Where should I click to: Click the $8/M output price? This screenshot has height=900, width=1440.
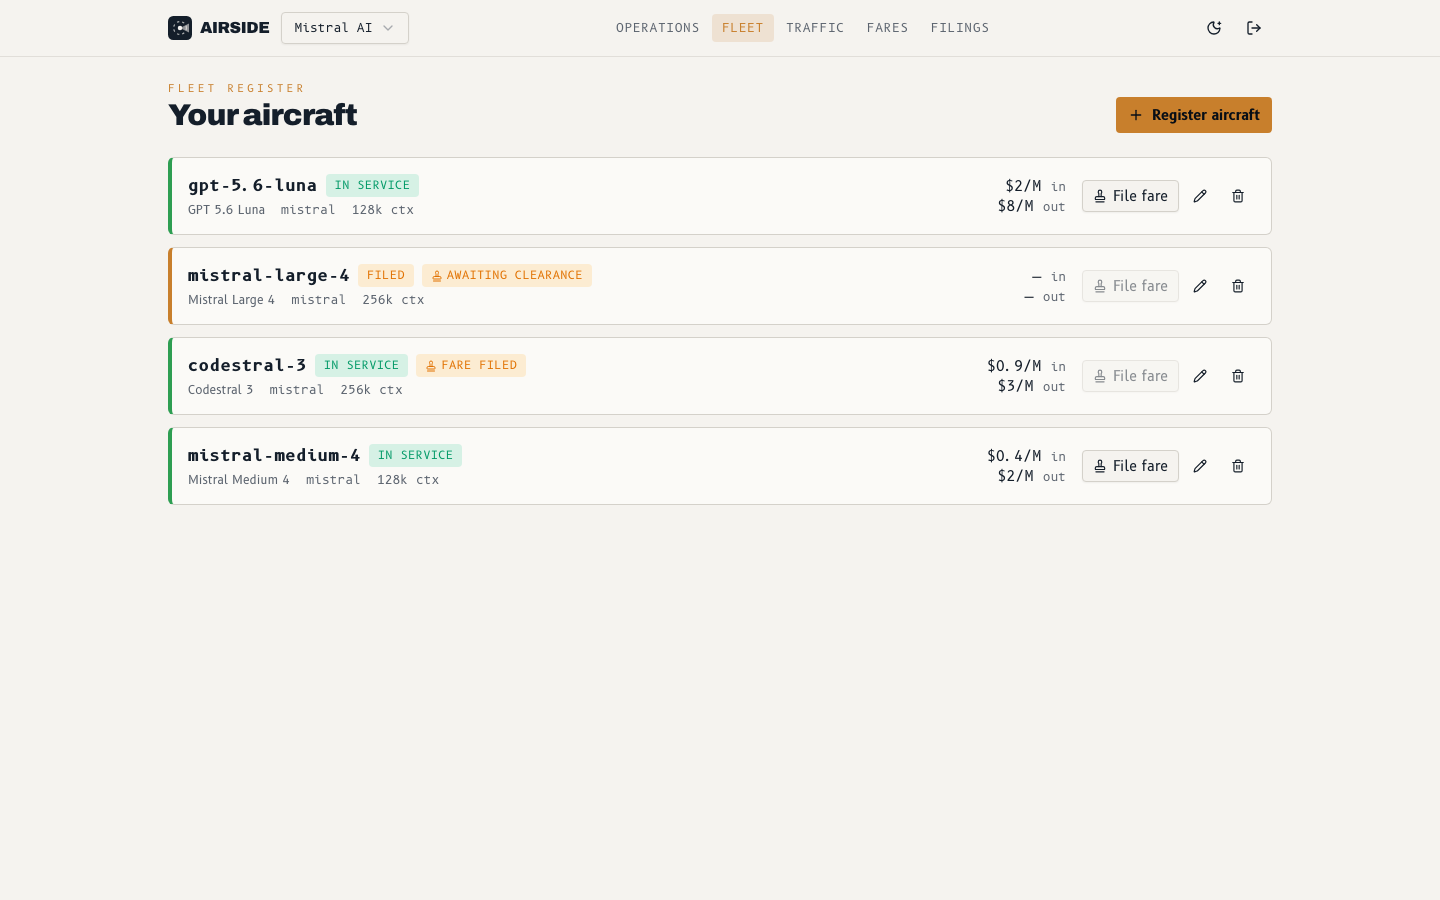click(1015, 206)
